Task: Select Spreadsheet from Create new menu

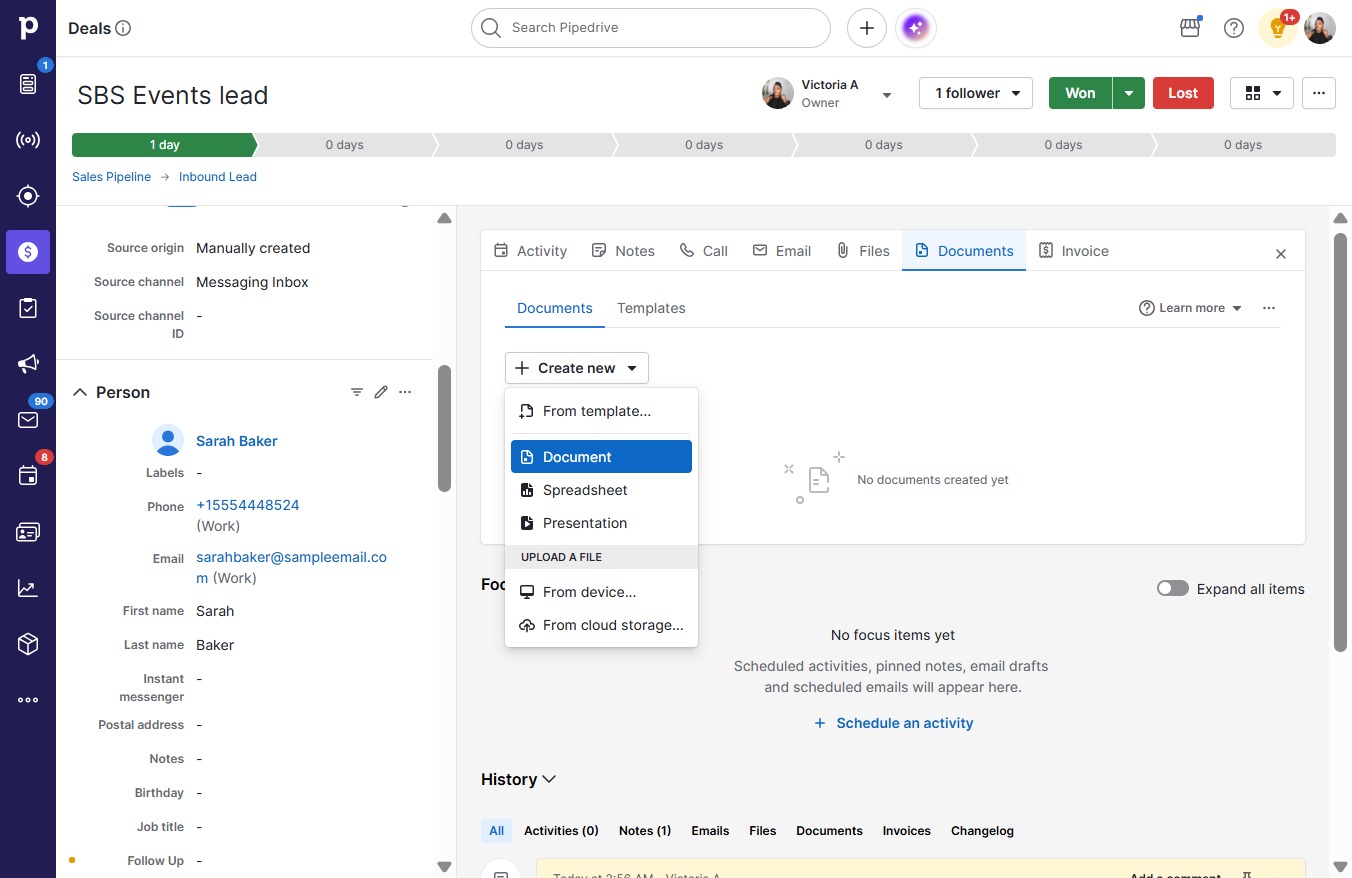Action: pos(601,490)
